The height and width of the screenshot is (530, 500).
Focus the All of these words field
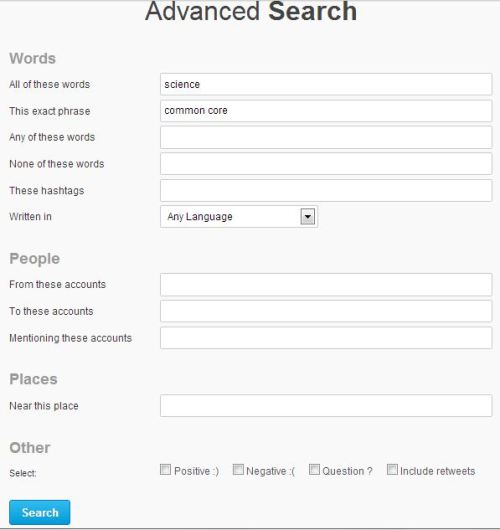[x=326, y=84]
